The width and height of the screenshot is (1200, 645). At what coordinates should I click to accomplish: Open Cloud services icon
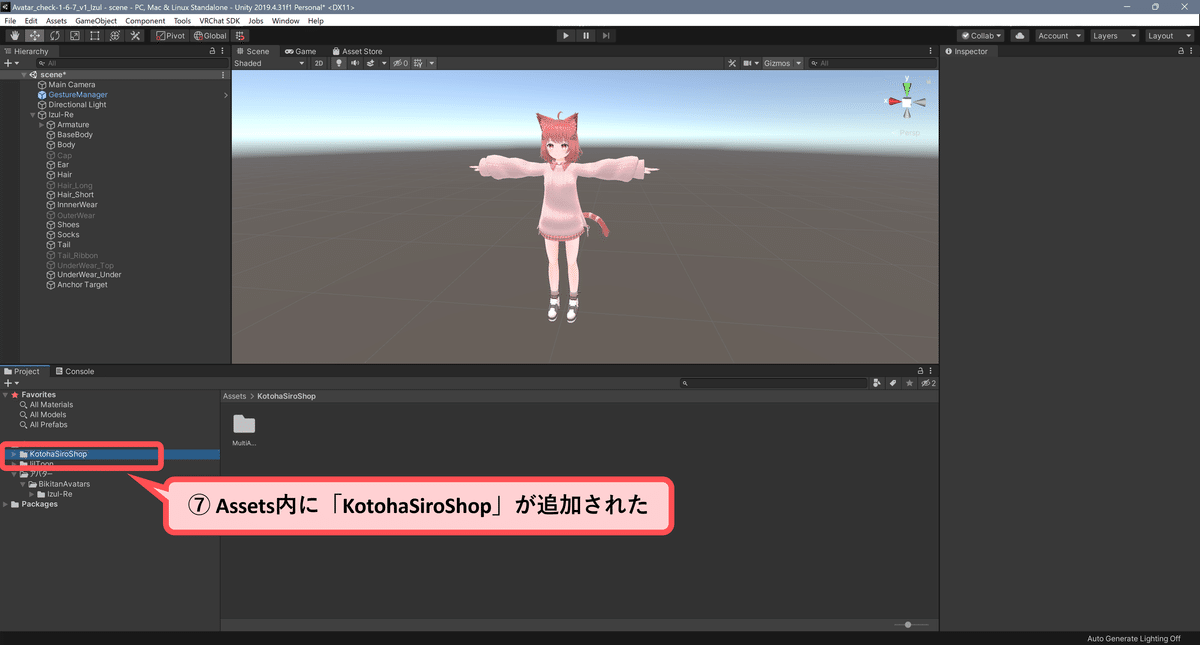pos(1019,36)
